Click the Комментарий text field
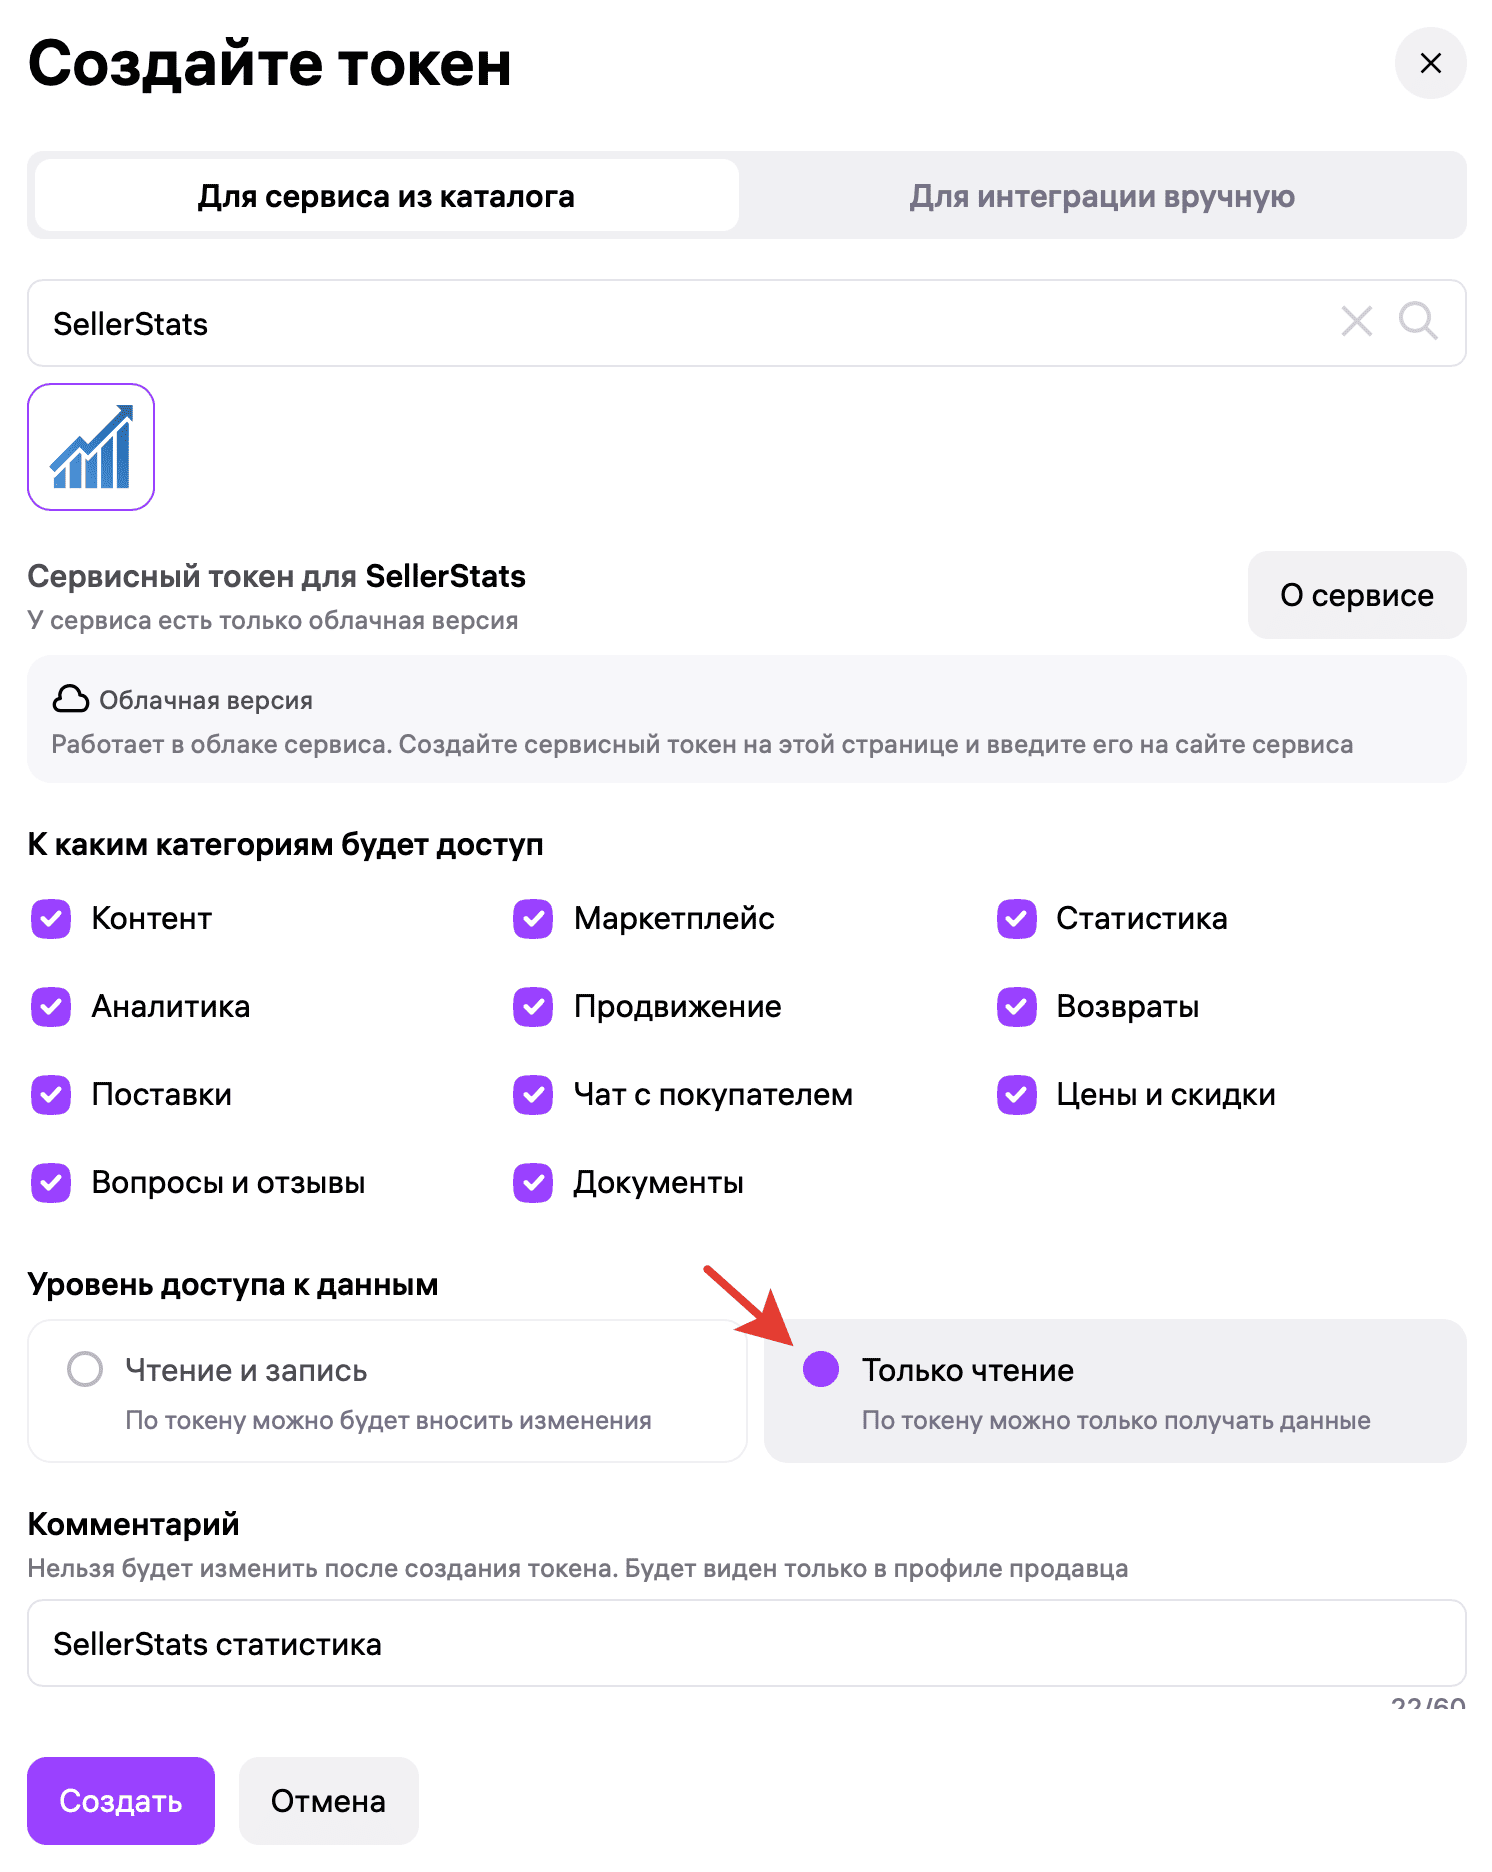1492x1872 pixels. tap(745, 1643)
